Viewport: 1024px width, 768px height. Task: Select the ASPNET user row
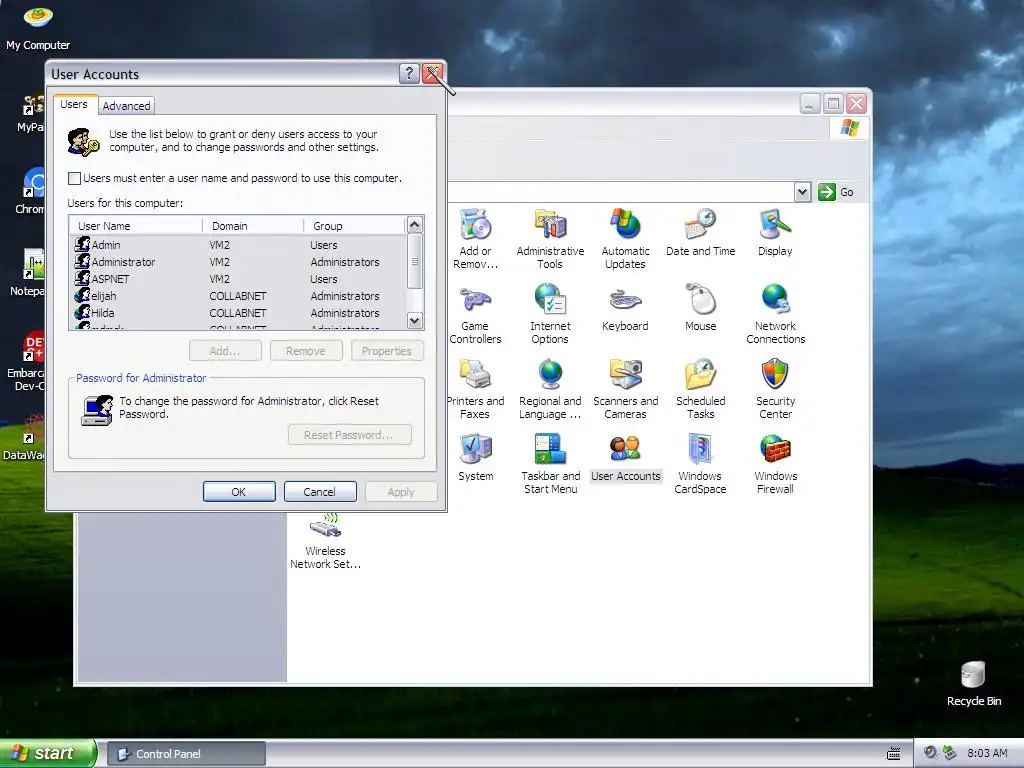(238, 279)
